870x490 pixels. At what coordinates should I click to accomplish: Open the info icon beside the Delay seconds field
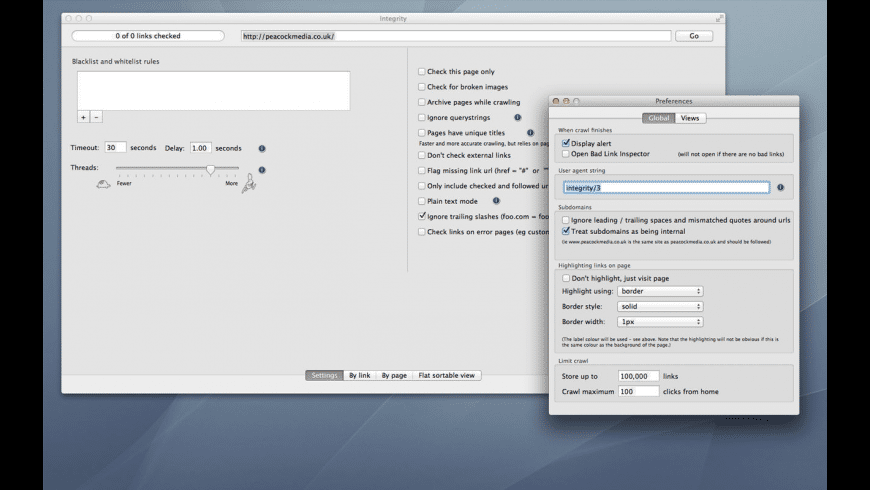point(262,148)
